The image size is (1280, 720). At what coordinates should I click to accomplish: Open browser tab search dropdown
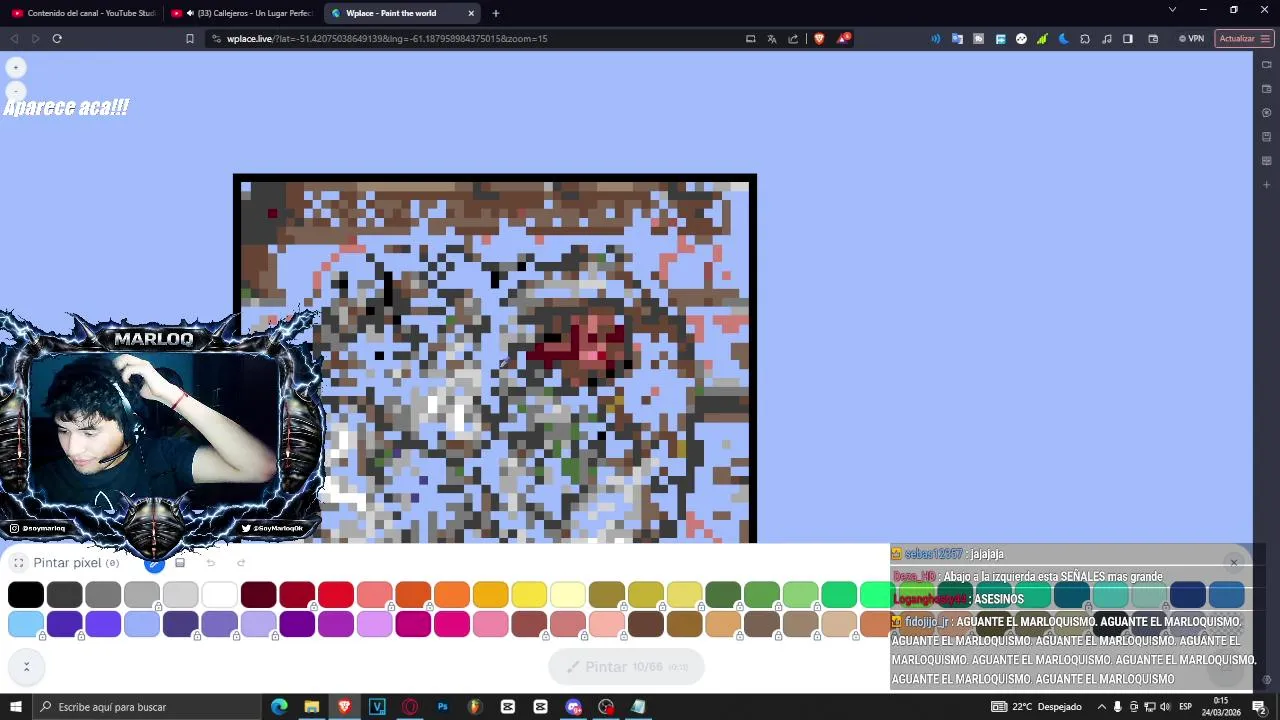coord(1172,10)
